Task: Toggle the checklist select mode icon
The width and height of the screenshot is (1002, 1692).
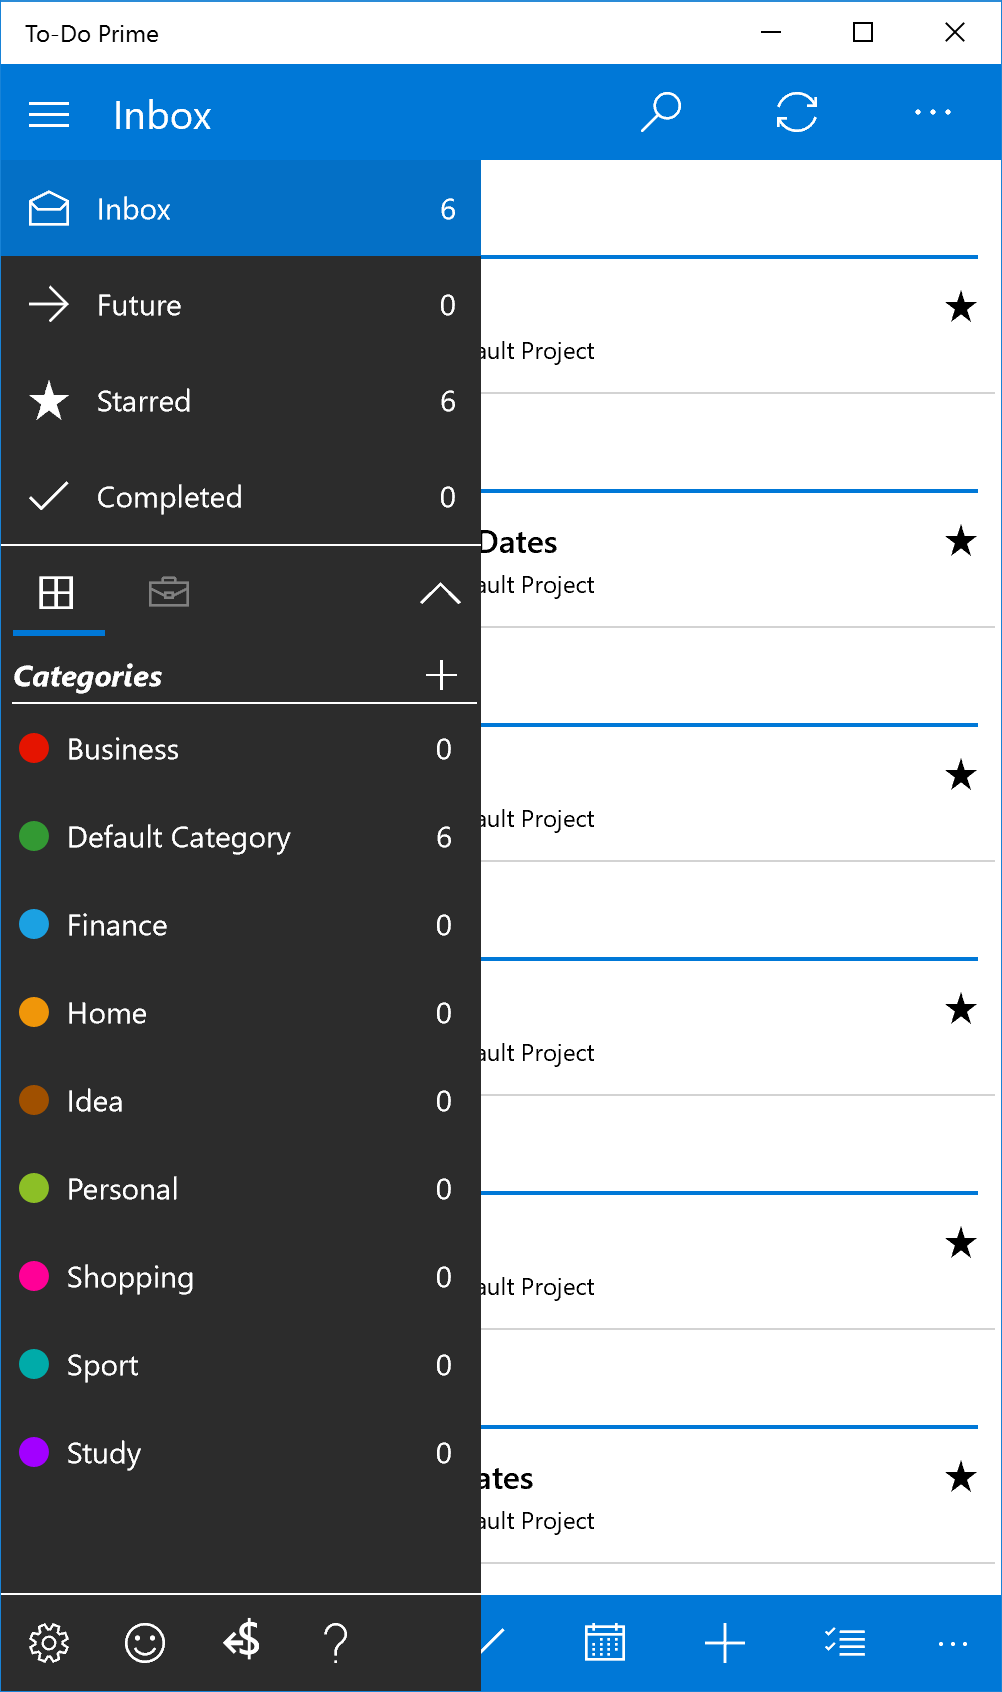Action: coord(845,1642)
